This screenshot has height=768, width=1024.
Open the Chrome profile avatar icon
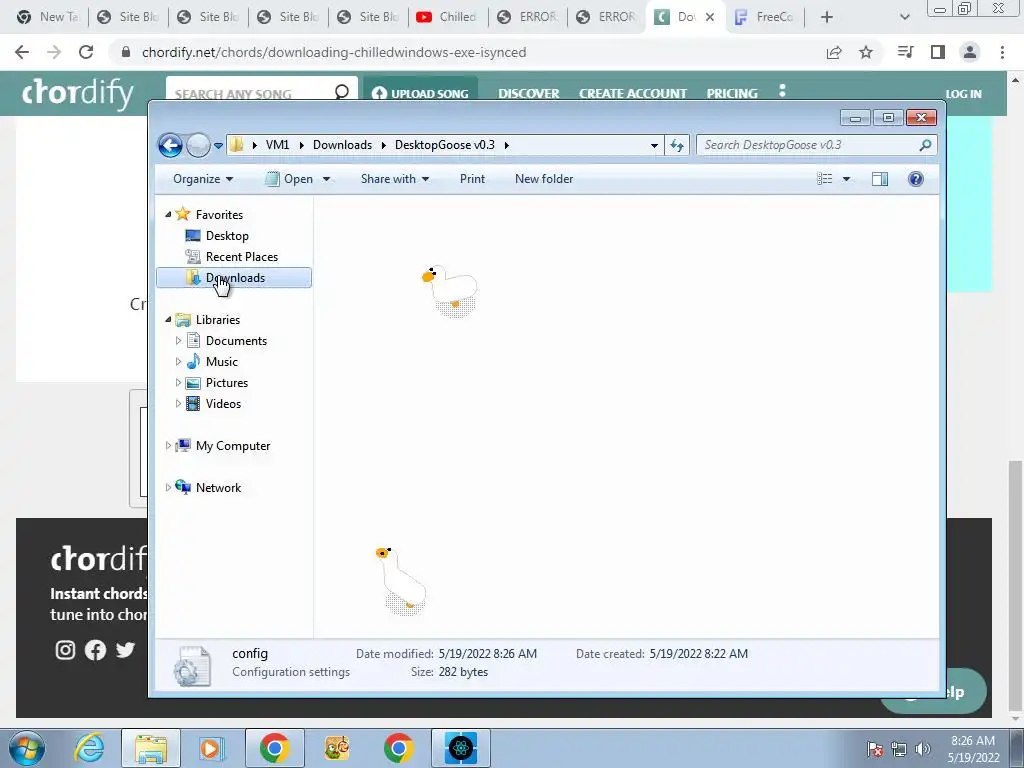point(970,52)
